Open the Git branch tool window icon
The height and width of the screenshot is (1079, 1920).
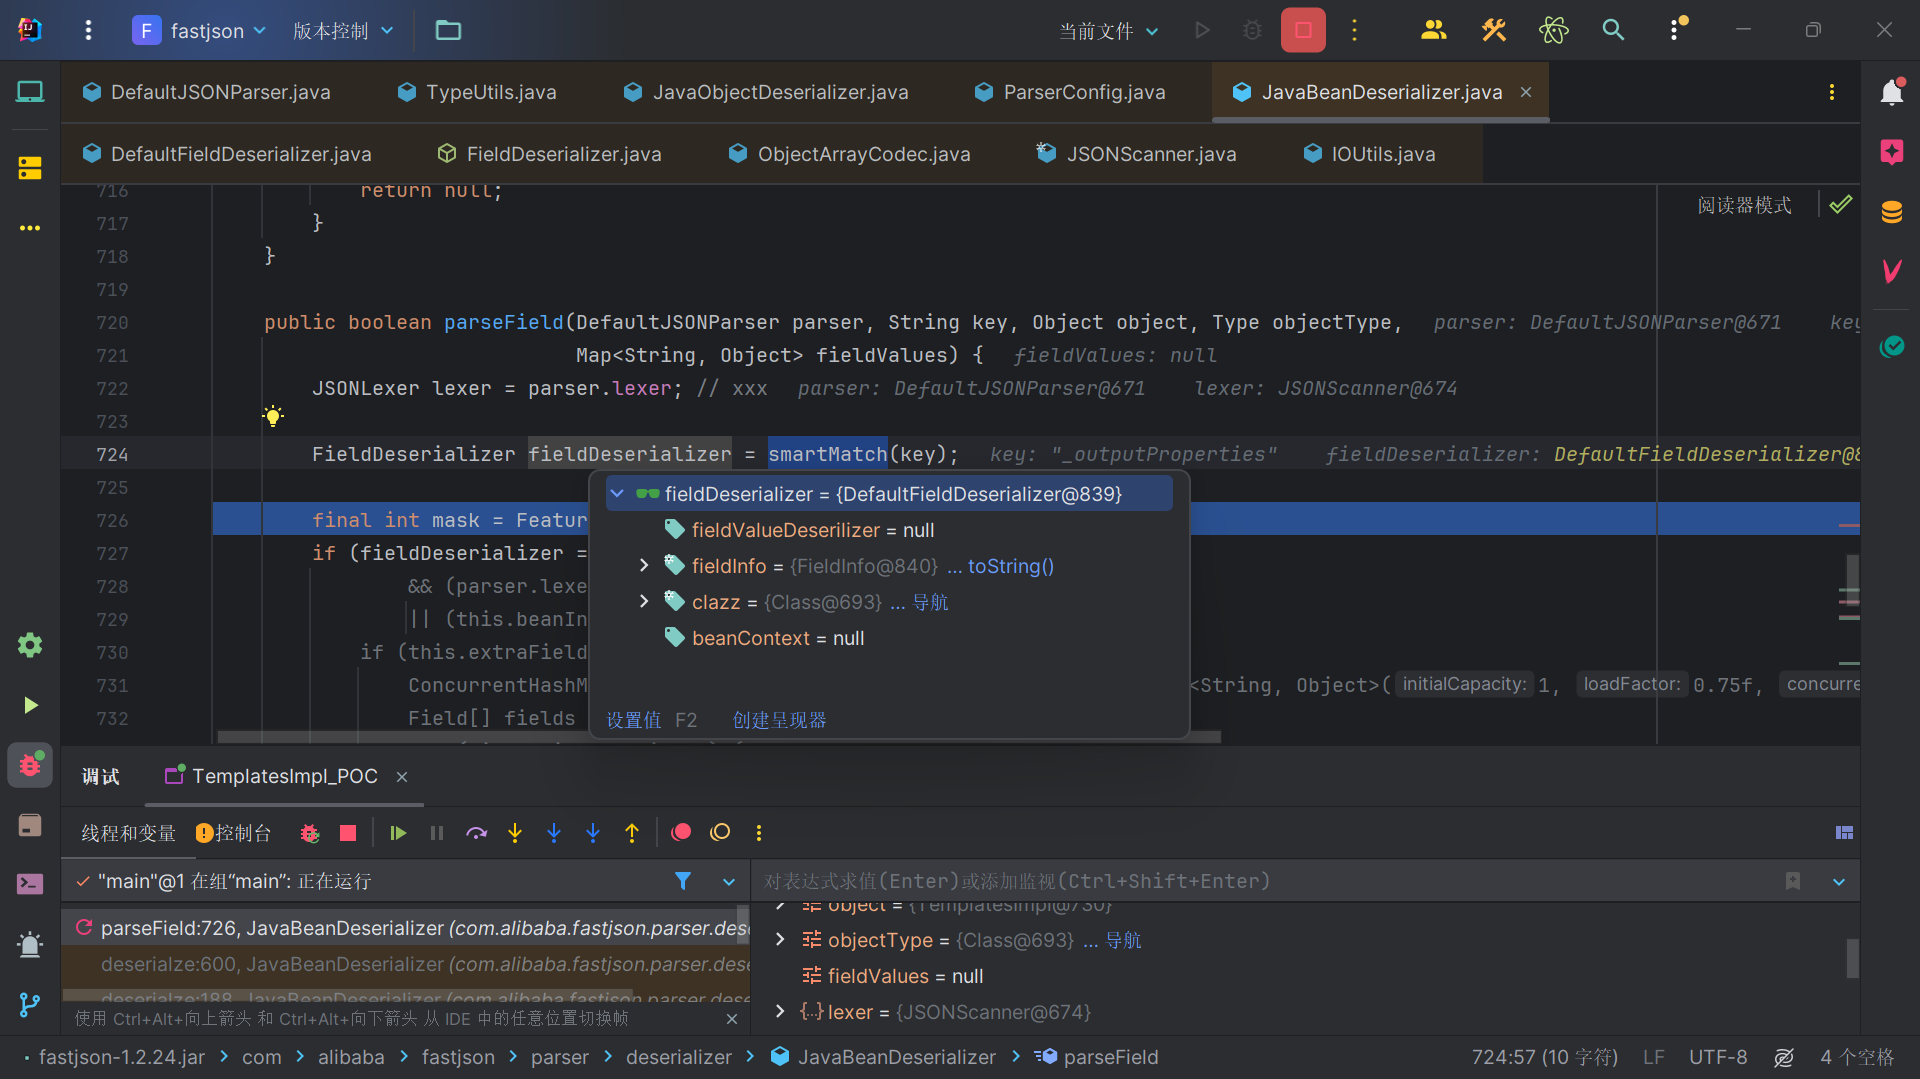[x=30, y=1004]
